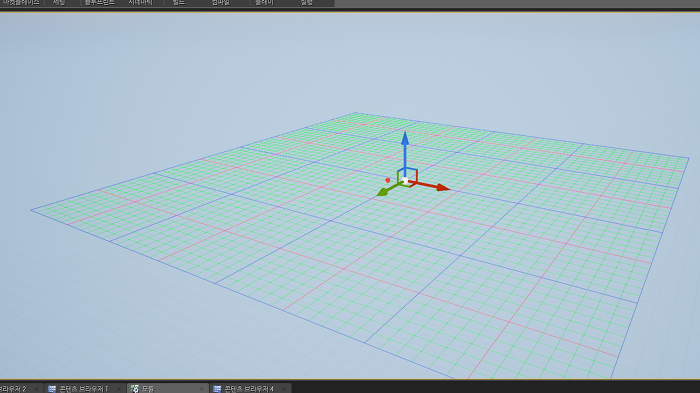This screenshot has height=393, width=700.
Task: Click the white center sphere of the gizmo
Action: (405, 180)
